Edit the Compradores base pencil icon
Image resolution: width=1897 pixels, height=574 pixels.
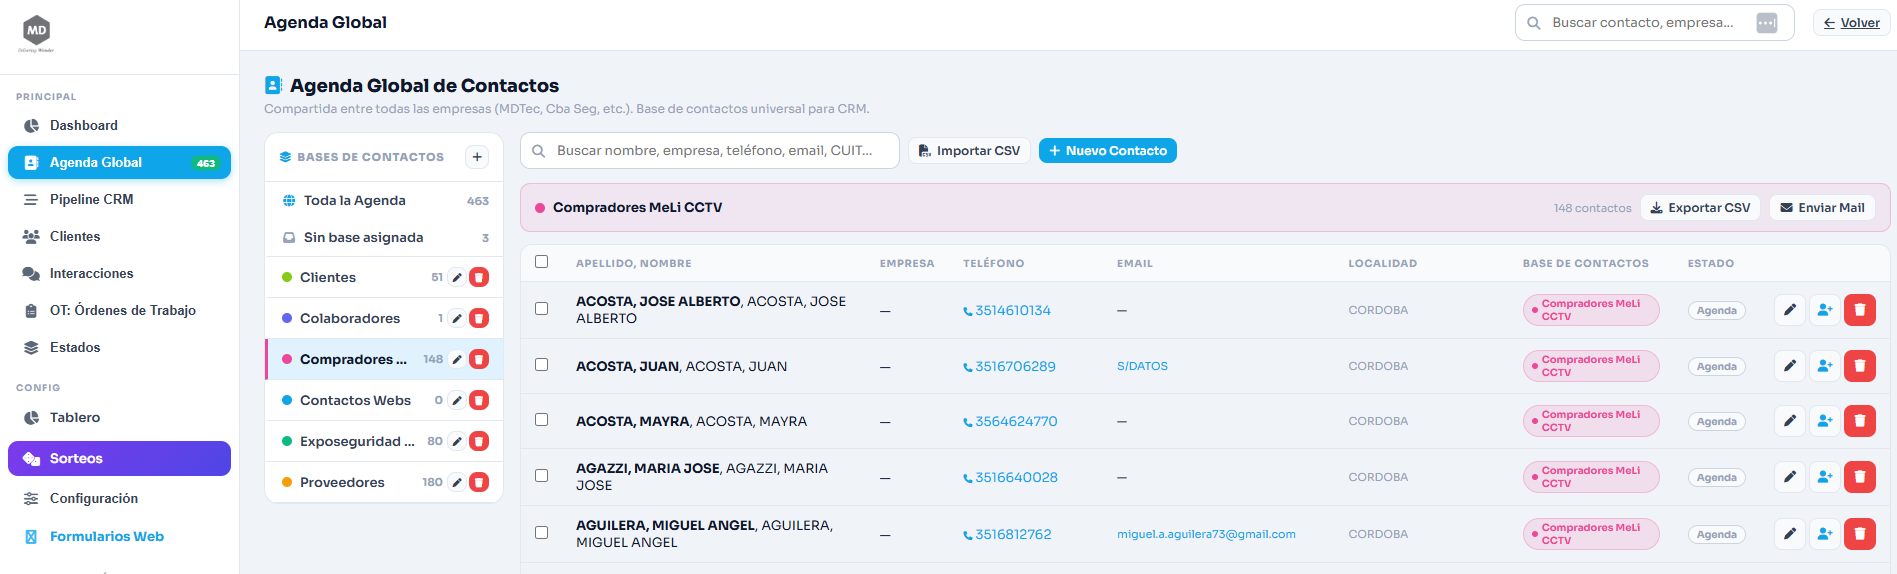point(457,359)
